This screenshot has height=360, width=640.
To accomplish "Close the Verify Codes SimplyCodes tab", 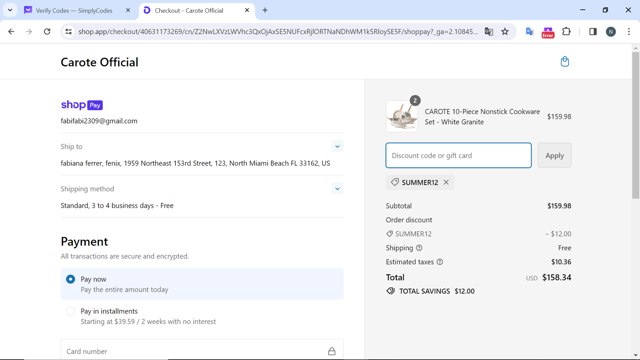I will (128, 10).
